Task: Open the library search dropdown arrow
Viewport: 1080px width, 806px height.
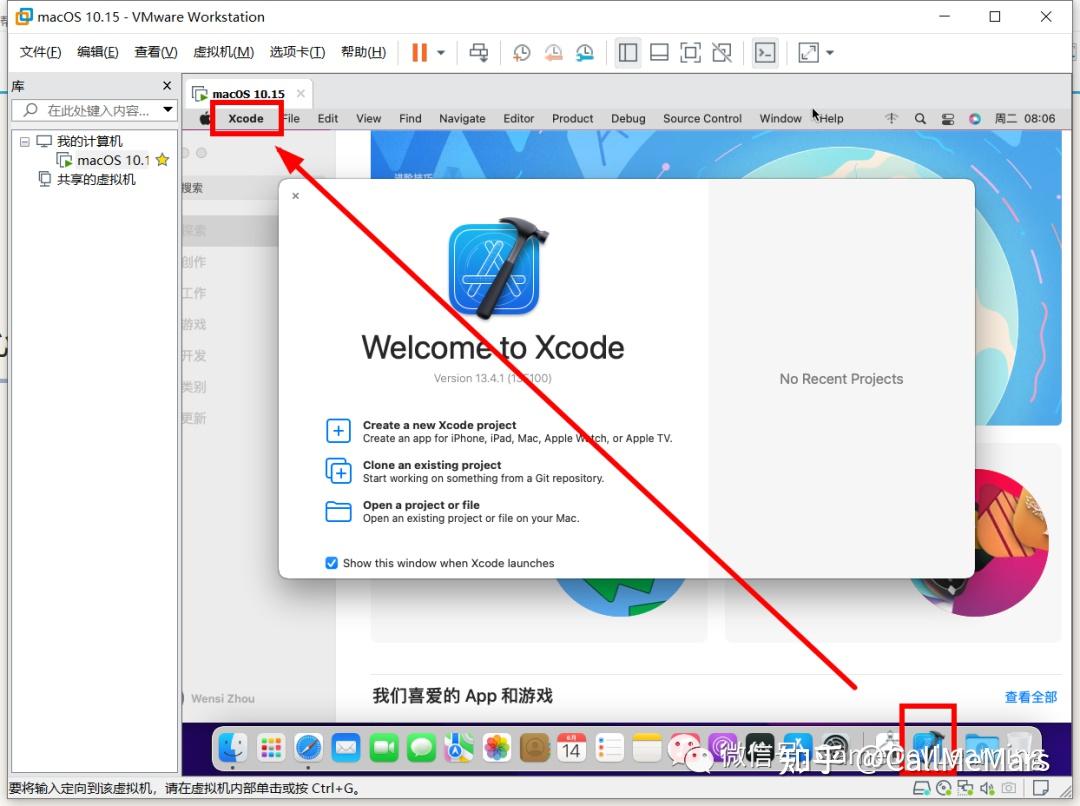Action: 167,110
